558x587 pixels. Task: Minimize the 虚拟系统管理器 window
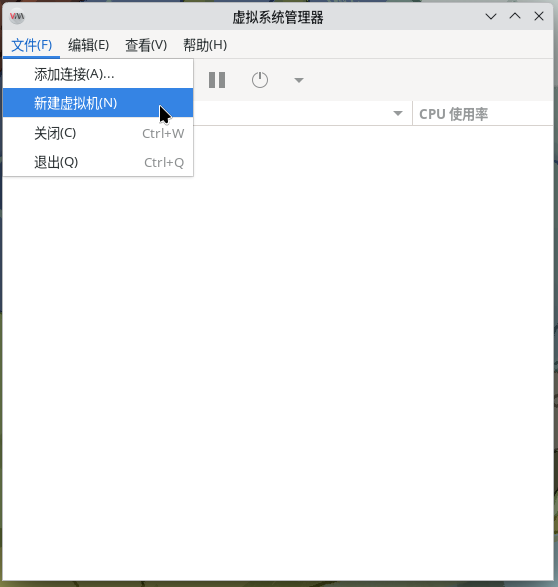491,16
